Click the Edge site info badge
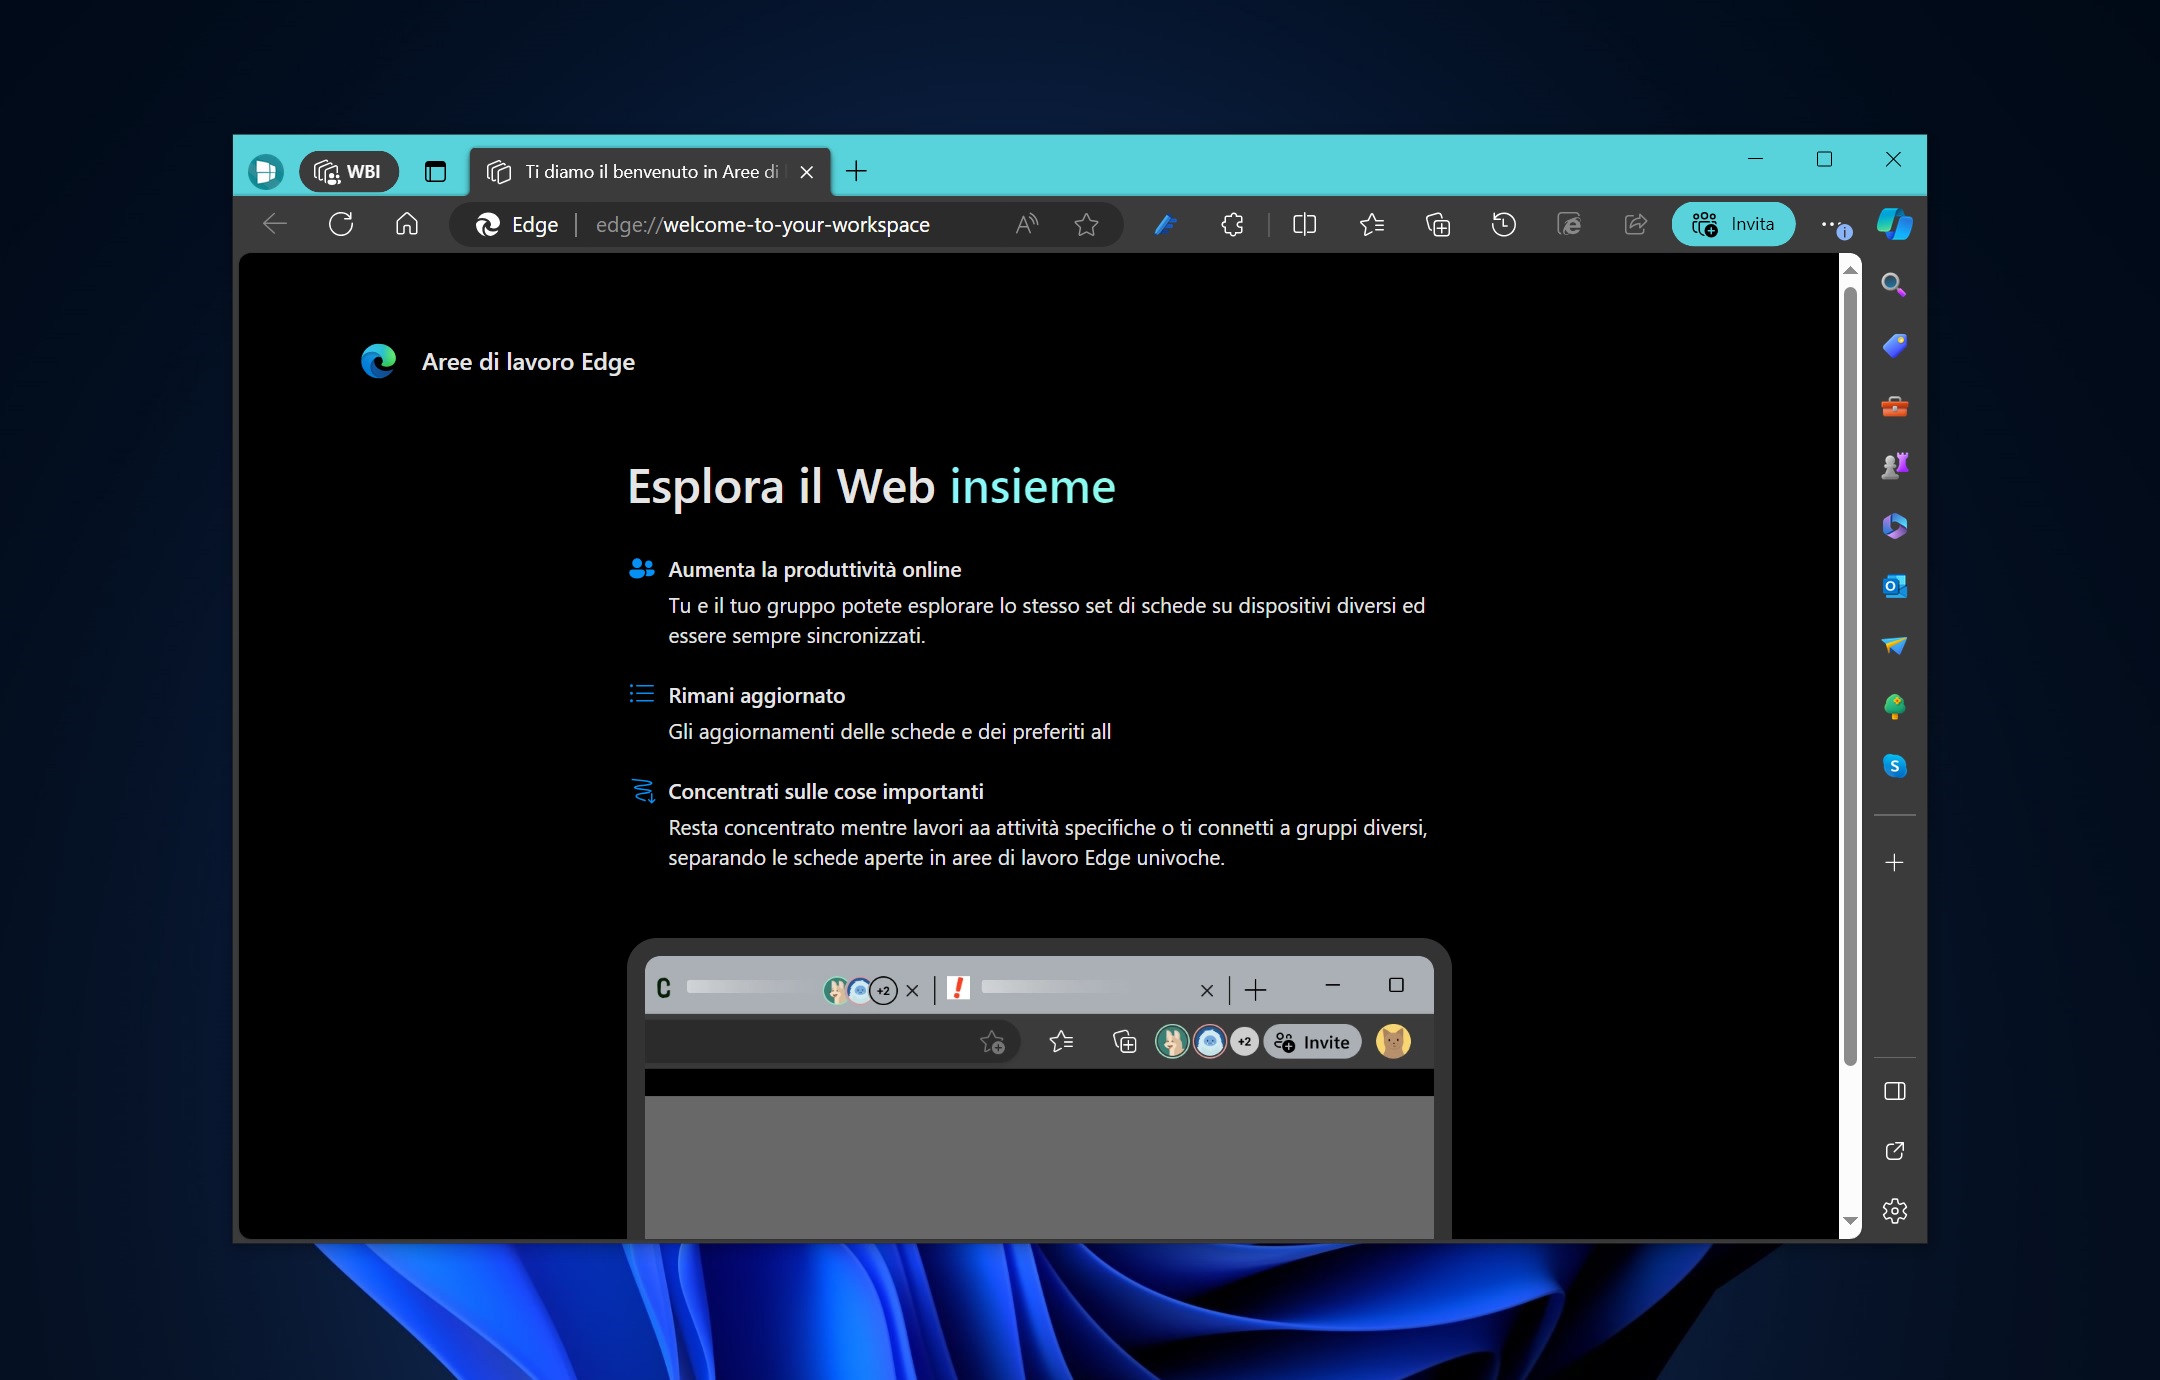The height and width of the screenshot is (1380, 2160). point(517,225)
